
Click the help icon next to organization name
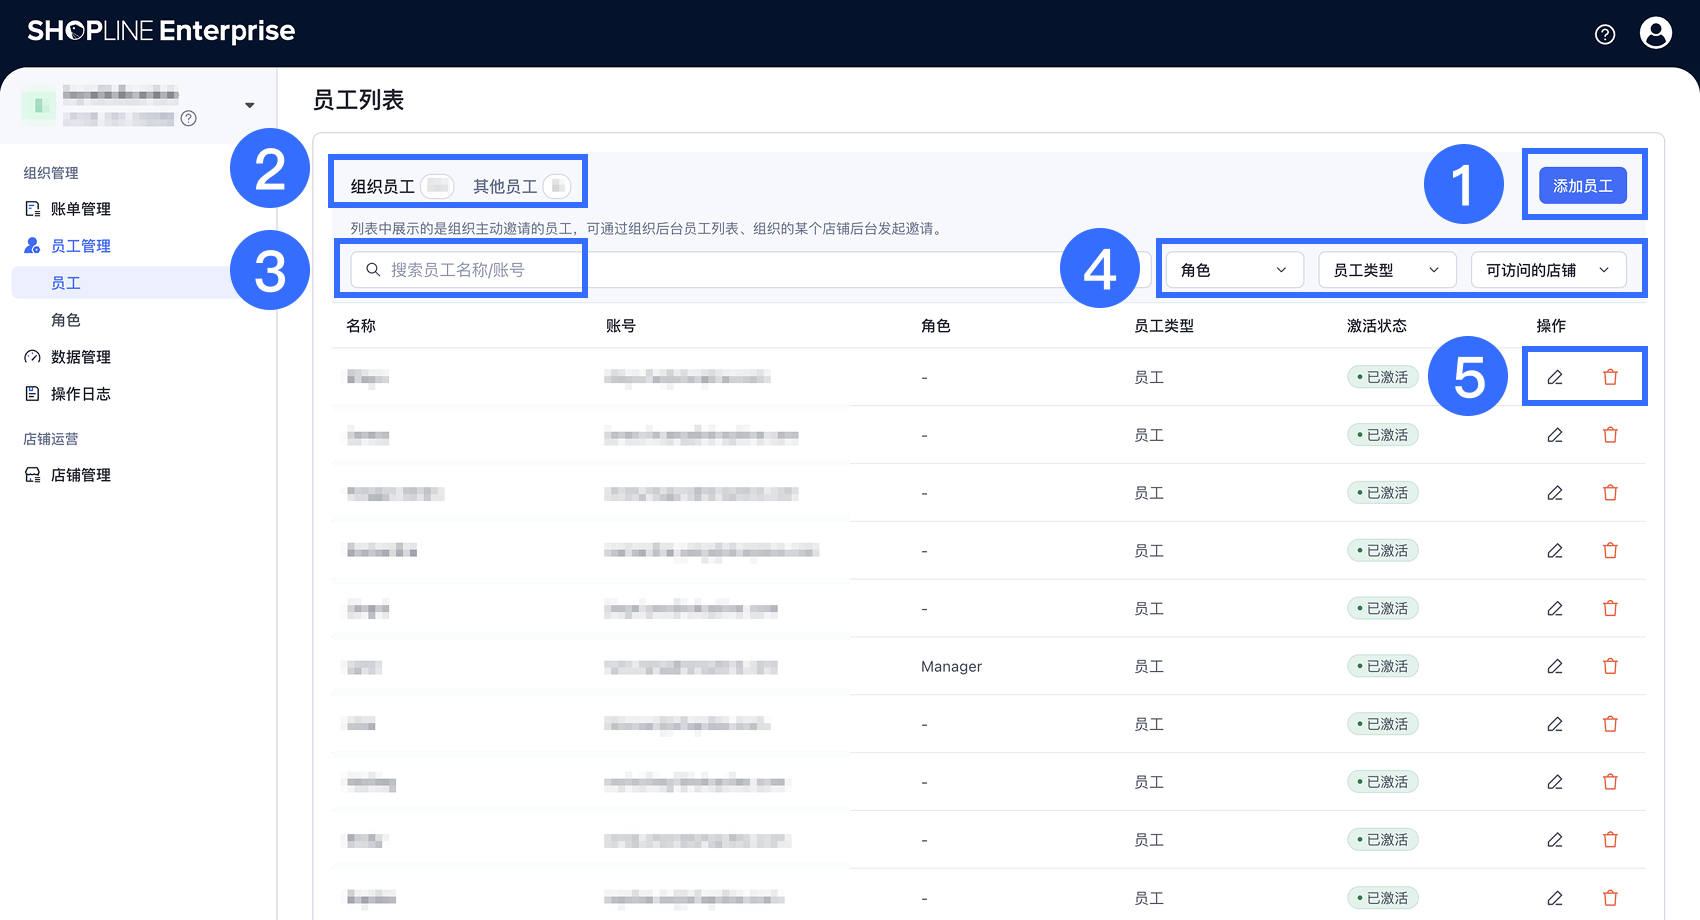point(188,118)
